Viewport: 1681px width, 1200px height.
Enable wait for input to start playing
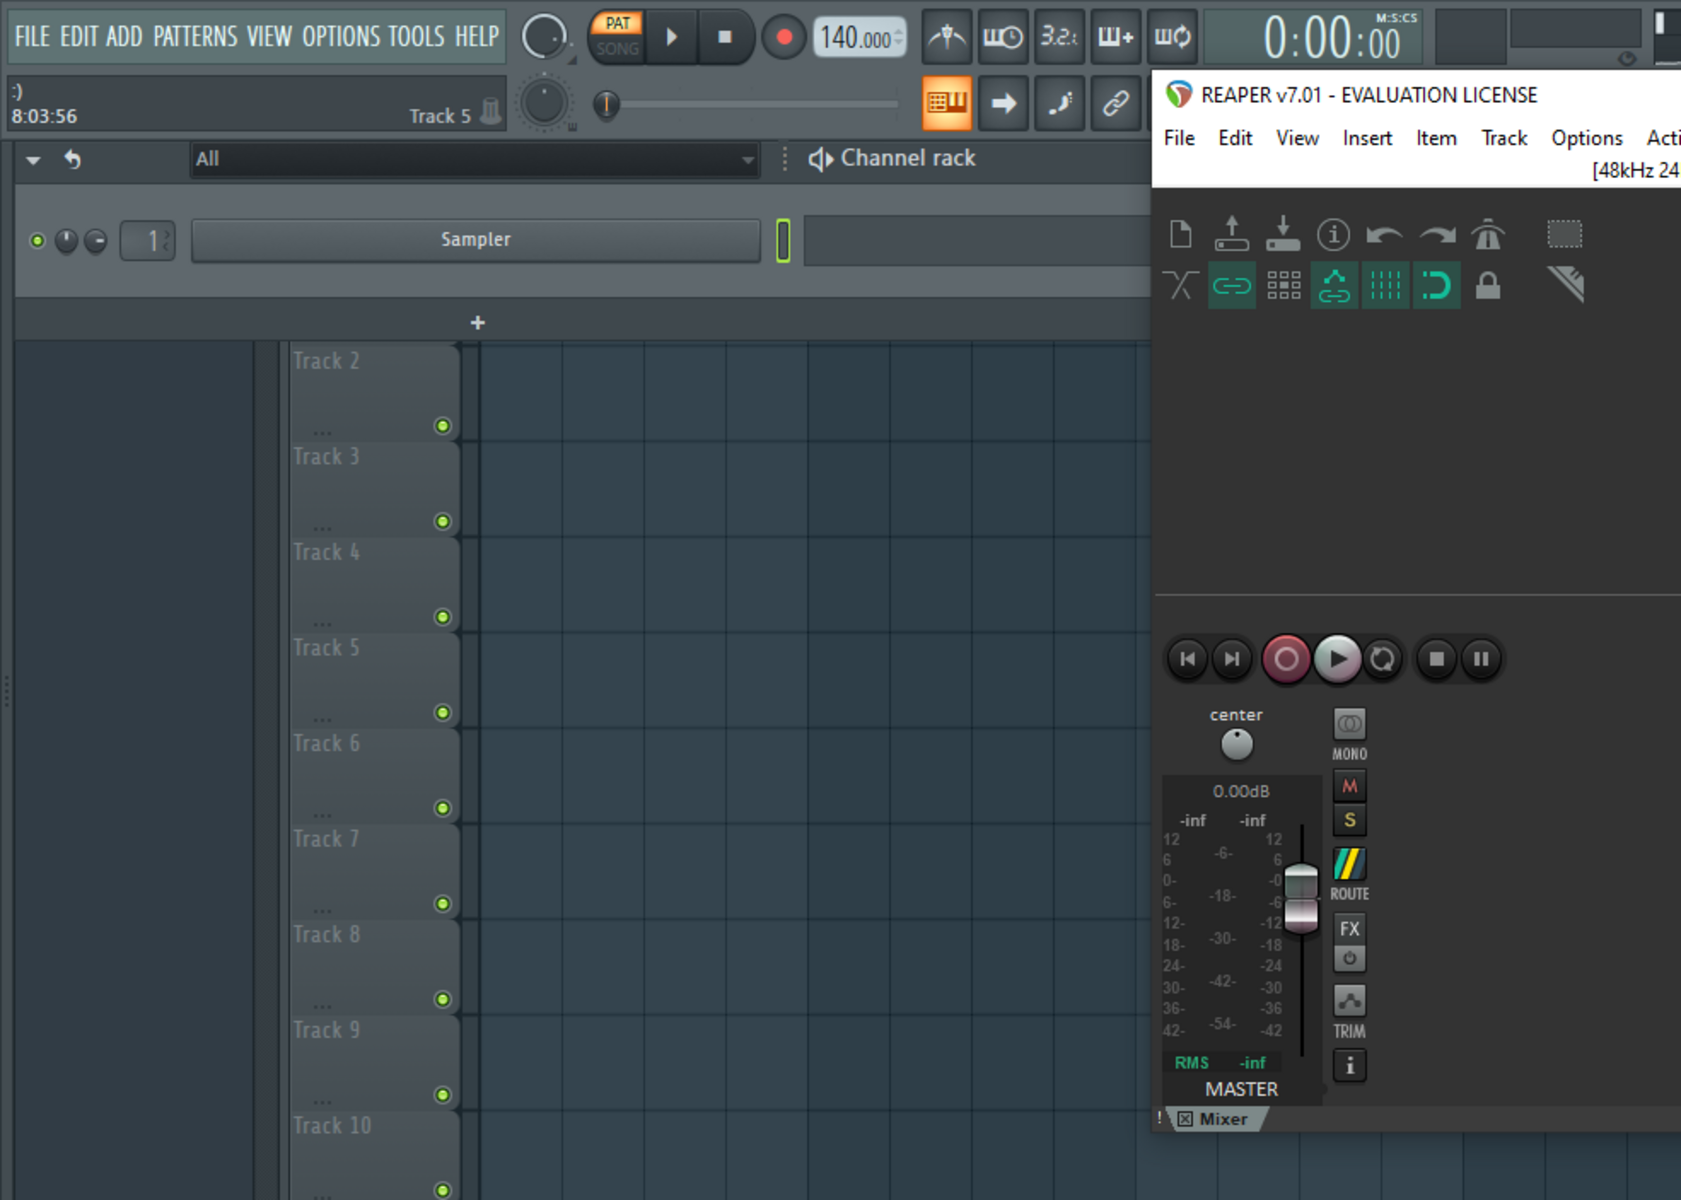click(x=1003, y=38)
